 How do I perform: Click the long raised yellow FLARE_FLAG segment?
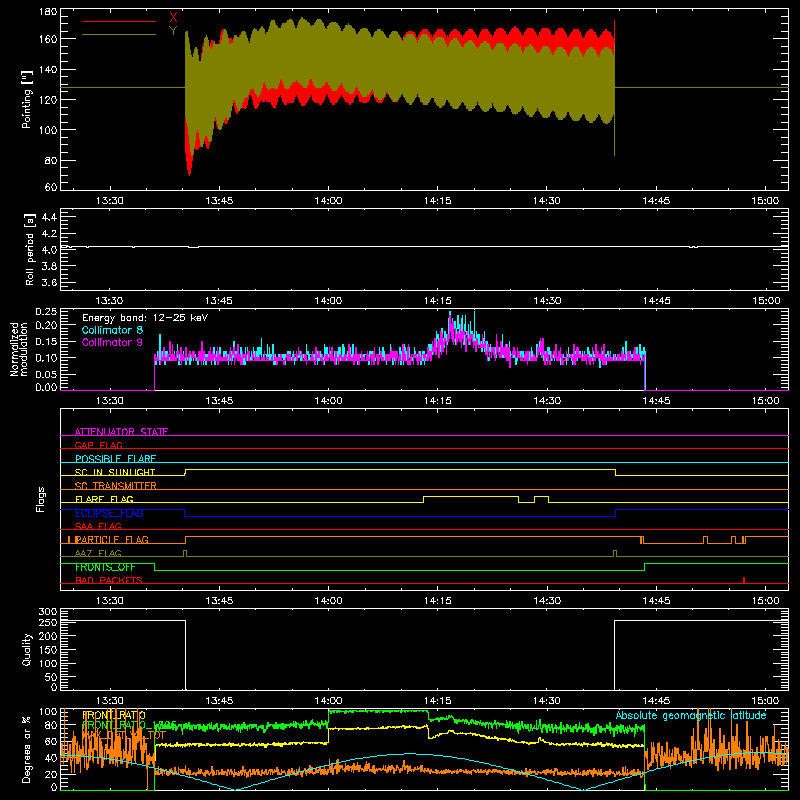(471, 496)
